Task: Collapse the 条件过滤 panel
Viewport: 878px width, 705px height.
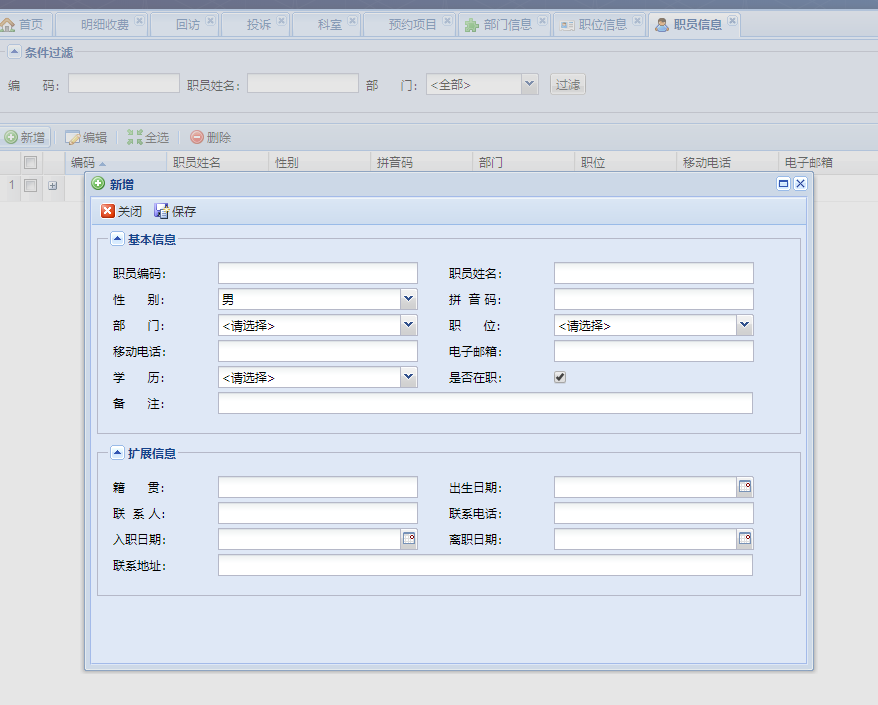Action: click(15, 52)
